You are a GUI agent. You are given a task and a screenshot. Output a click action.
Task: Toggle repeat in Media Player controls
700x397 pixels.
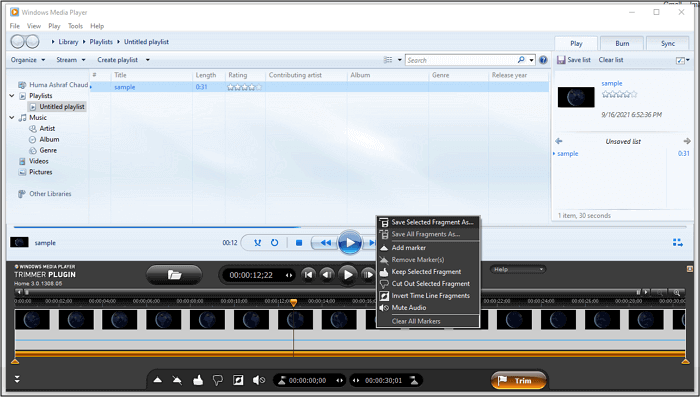pyautogui.click(x=275, y=242)
